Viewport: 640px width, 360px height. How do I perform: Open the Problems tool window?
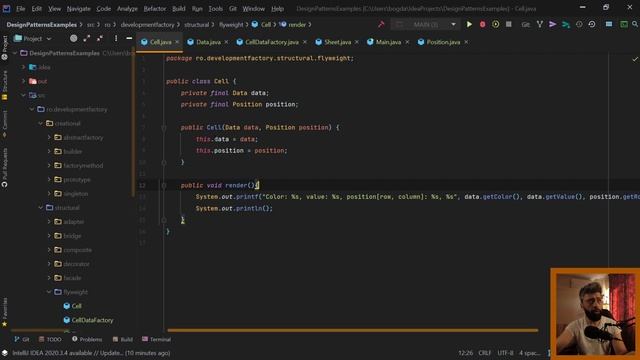click(x=87, y=340)
